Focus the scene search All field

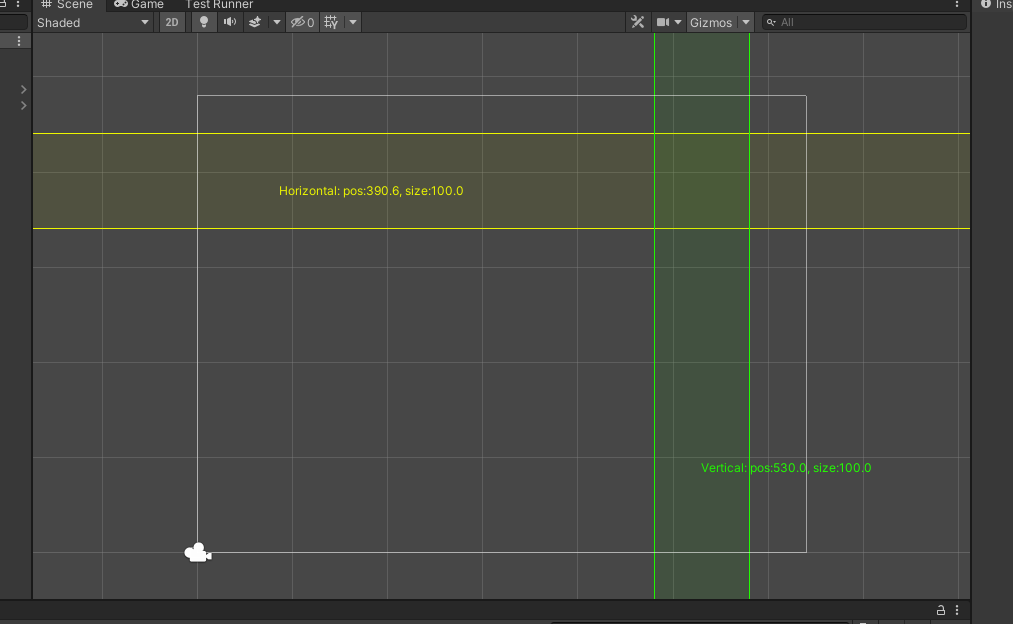(864, 22)
